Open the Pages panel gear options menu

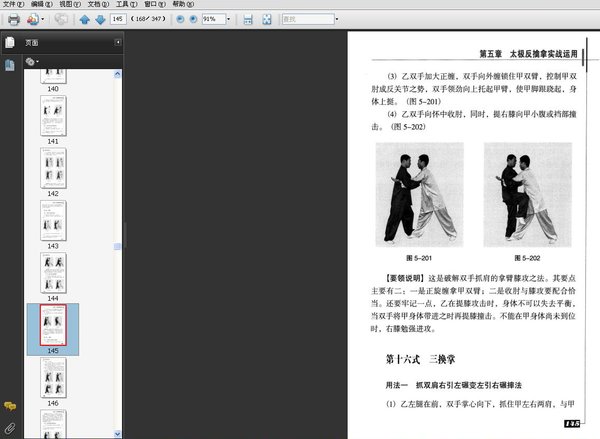tap(32, 61)
